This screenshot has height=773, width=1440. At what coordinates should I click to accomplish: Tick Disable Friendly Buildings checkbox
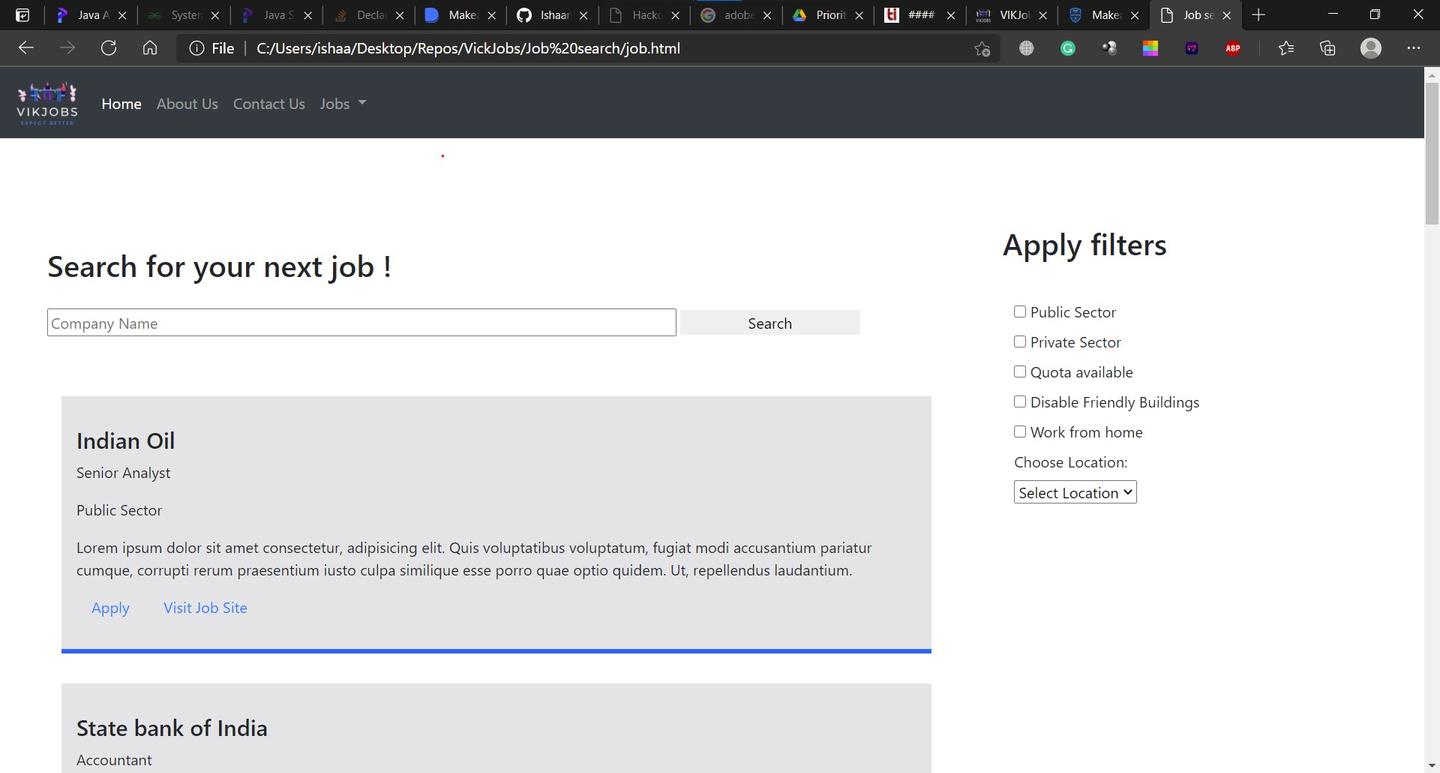tap(1020, 402)
